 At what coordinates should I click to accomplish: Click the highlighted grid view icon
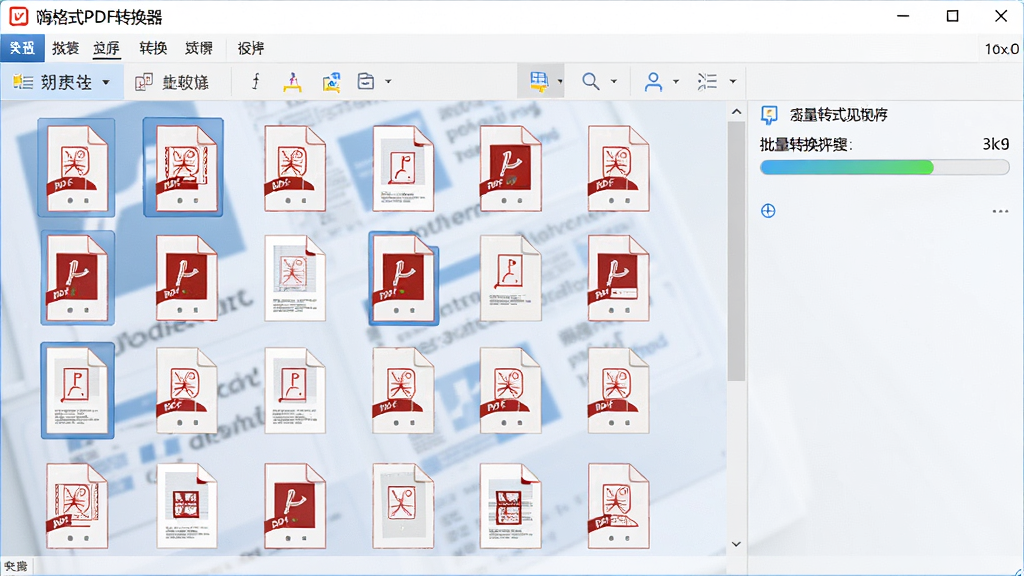click(539, 82)
